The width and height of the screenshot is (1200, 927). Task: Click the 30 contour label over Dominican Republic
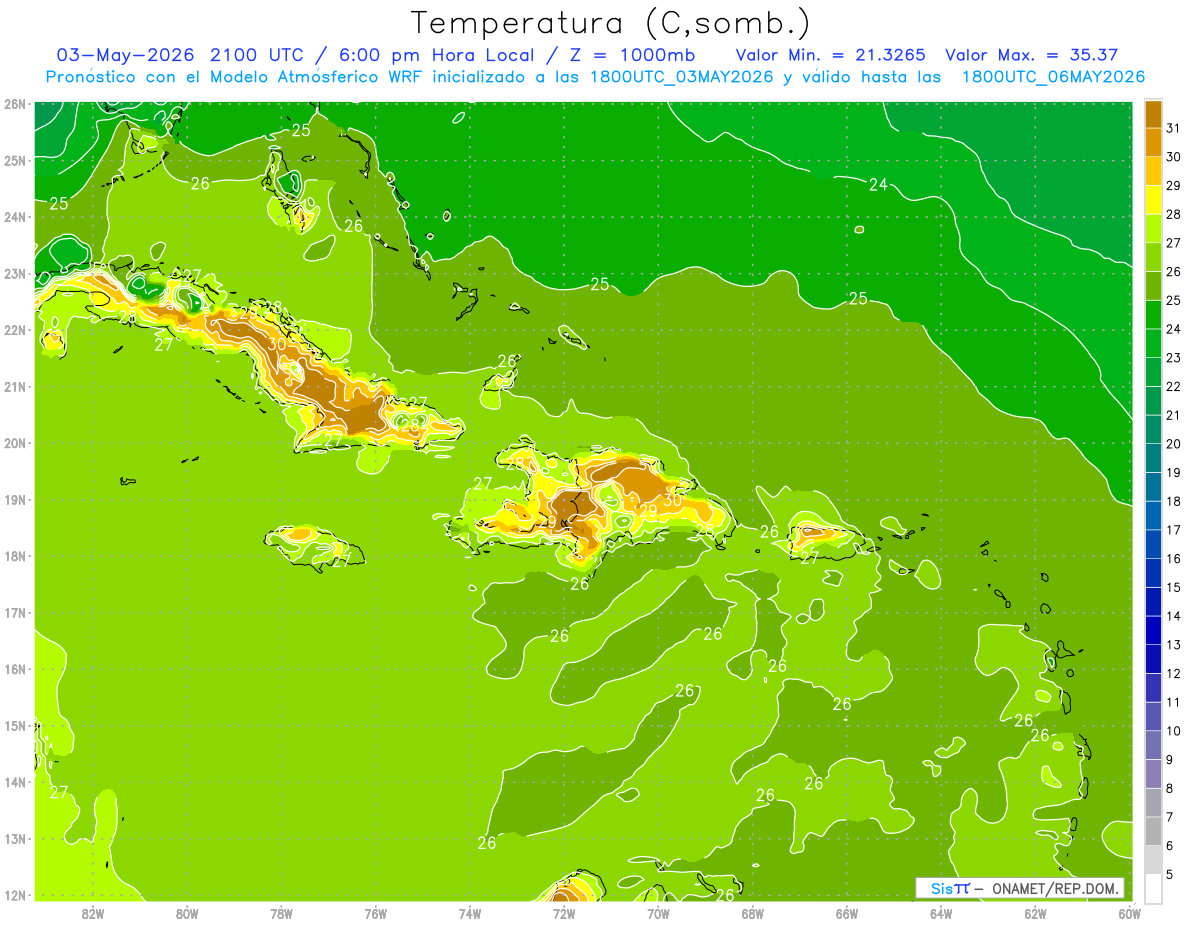(673, 499)
